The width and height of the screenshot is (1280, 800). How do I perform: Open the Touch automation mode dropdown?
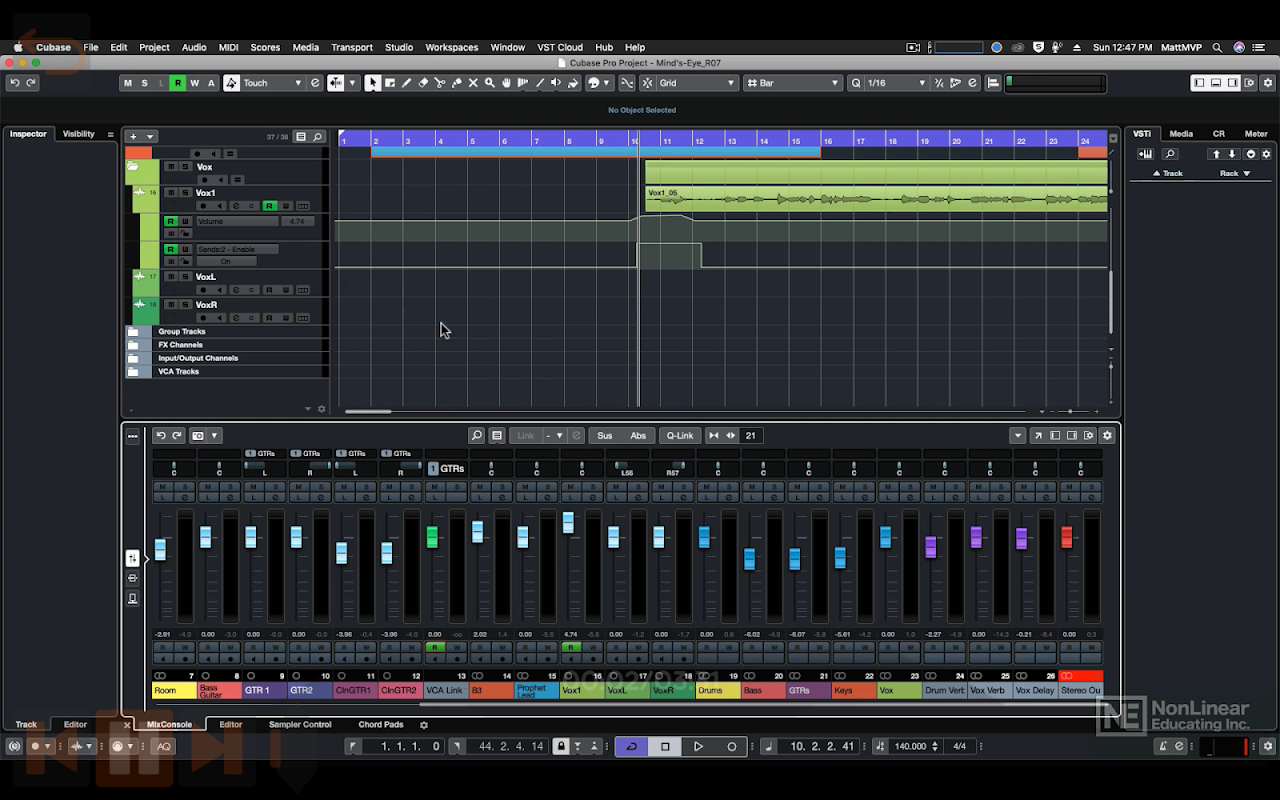[272, 83]
